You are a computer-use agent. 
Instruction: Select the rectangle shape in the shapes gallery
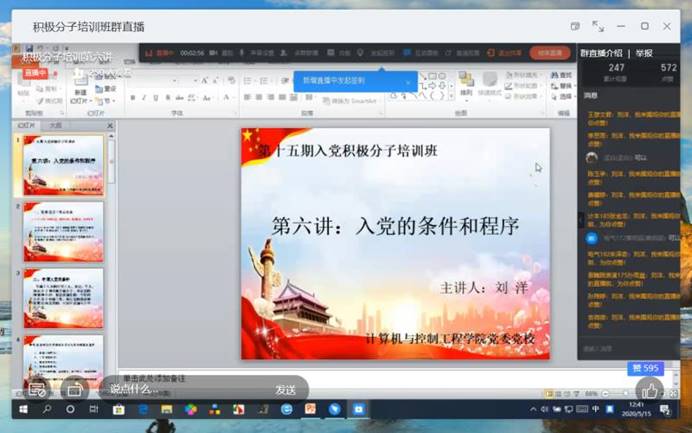point(432,76)
